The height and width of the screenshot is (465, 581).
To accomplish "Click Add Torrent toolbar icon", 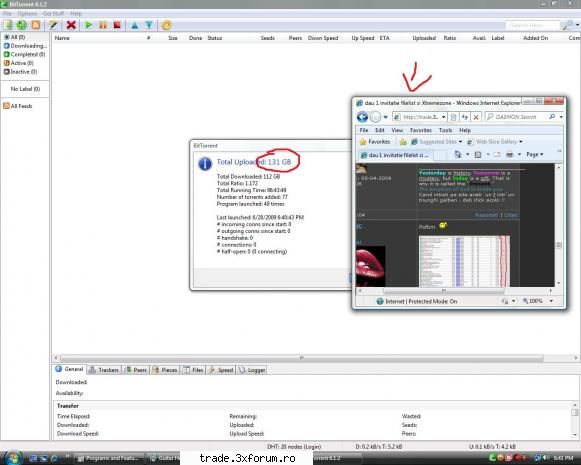I will click(x=8, y=25).
